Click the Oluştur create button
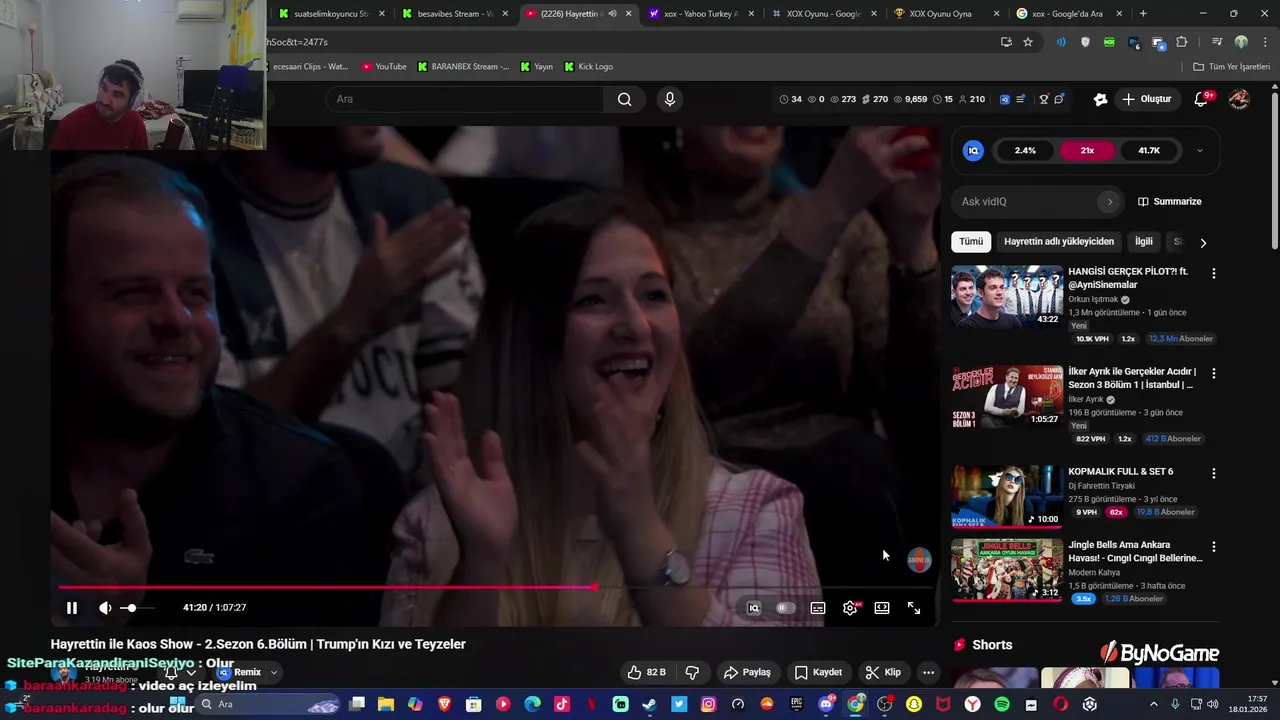Viewport: 1280px width, 720px height. tap(1146, 99)
